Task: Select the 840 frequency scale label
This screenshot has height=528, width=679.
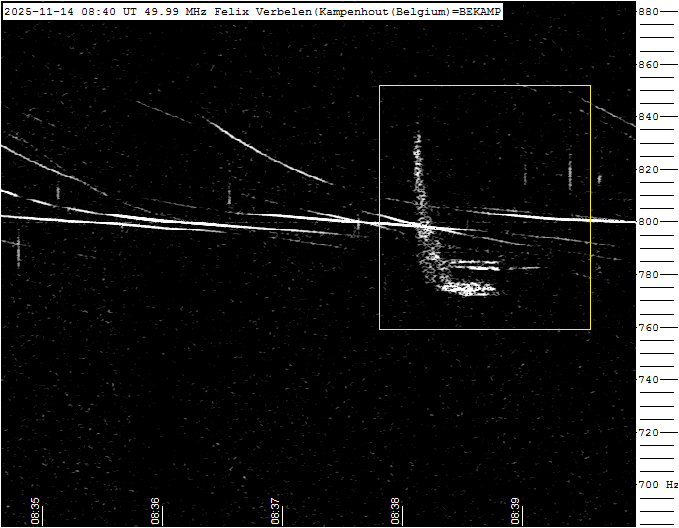Action: pos(649,117)
